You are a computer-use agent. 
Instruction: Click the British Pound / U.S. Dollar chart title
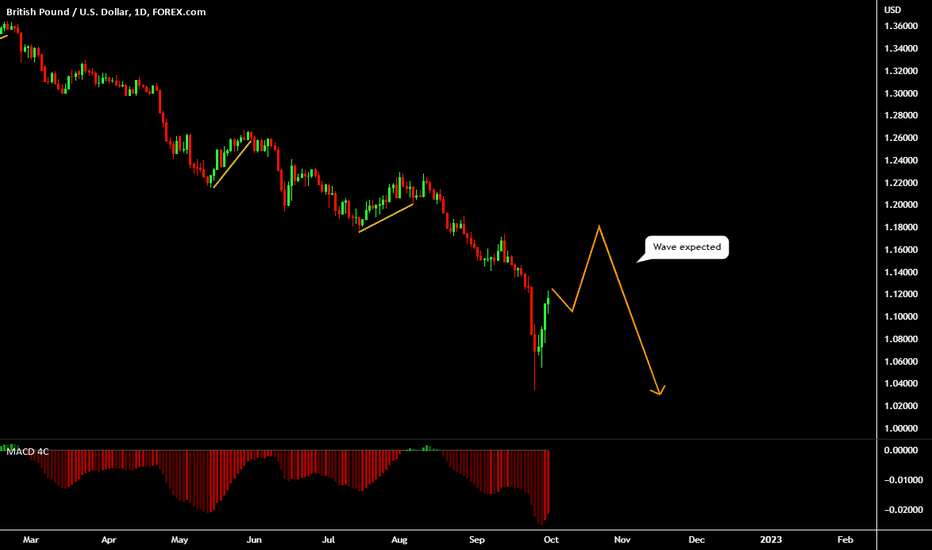(106, 12)
